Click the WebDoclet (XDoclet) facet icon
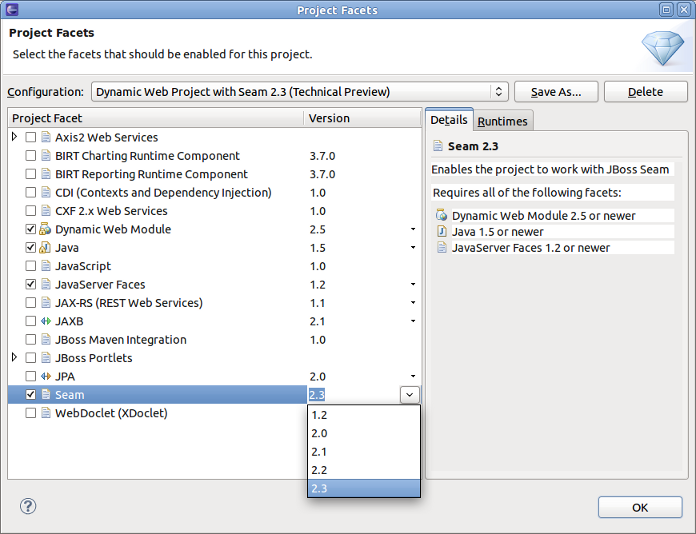696x534 pixels. click(x=46, y=413)
